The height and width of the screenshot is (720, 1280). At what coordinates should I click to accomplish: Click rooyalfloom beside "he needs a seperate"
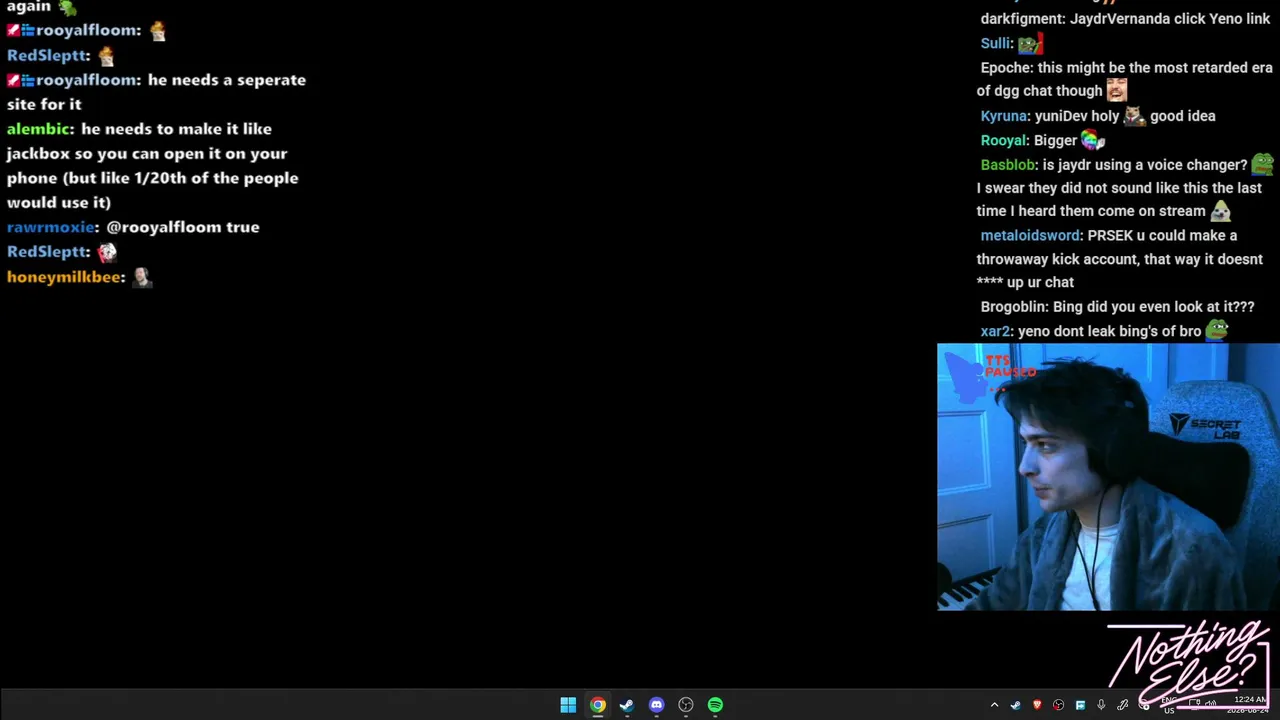86,80
